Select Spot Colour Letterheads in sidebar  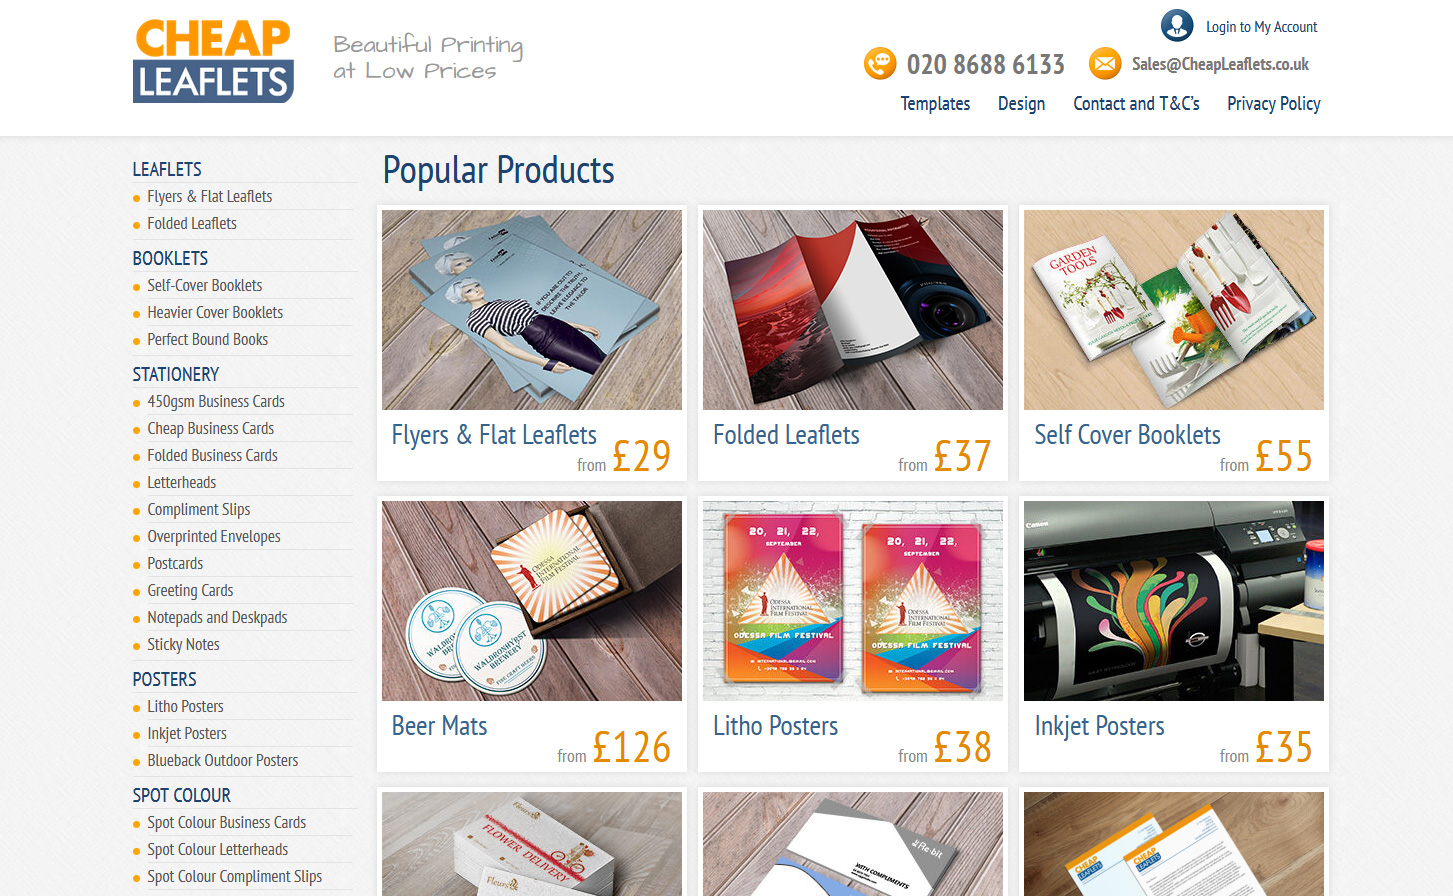point(217,849)
